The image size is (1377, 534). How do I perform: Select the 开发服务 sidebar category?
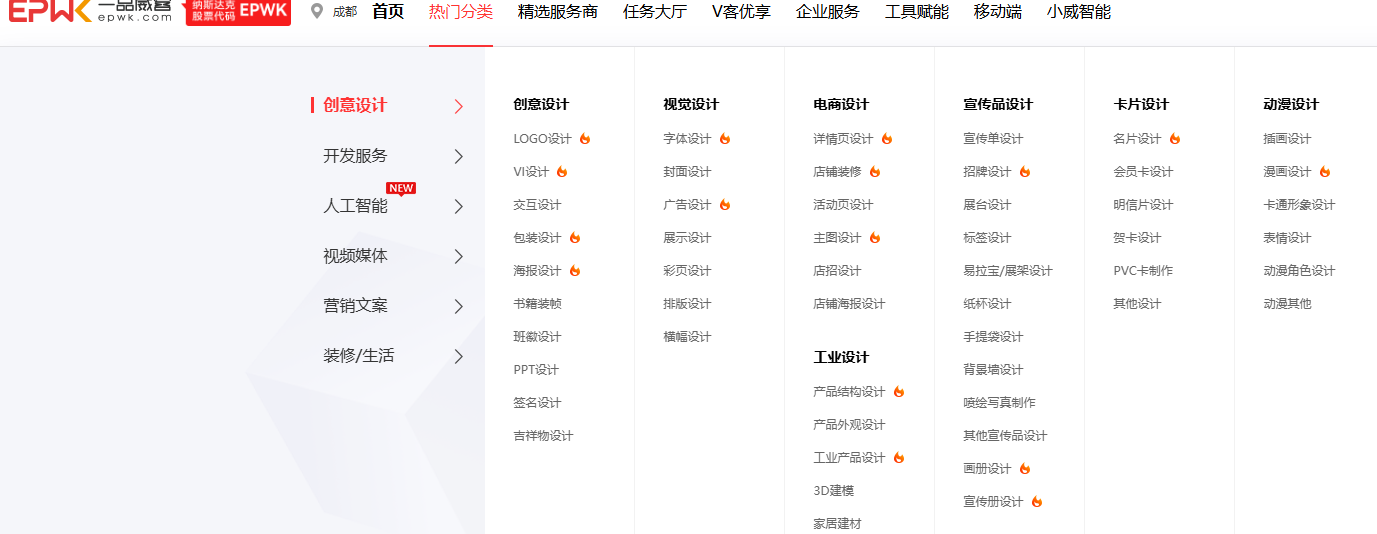[355, 156]
